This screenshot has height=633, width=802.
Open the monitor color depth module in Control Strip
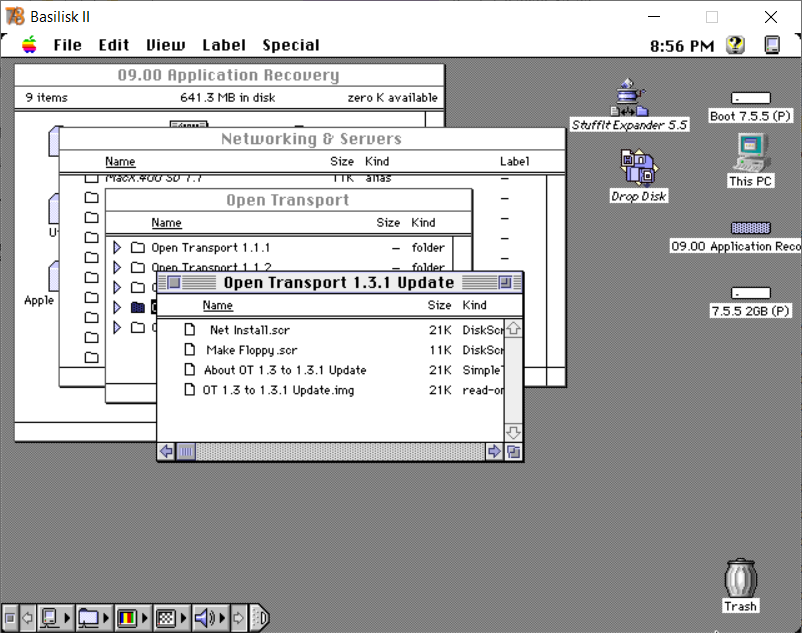(132, 618)
